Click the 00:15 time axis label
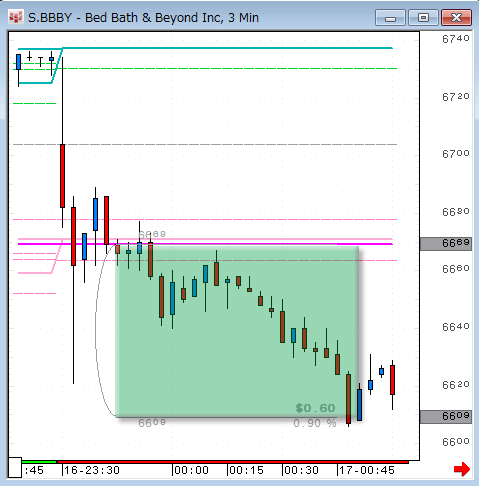The width and height of the screenshot is (479, 486). pos(246,470)
